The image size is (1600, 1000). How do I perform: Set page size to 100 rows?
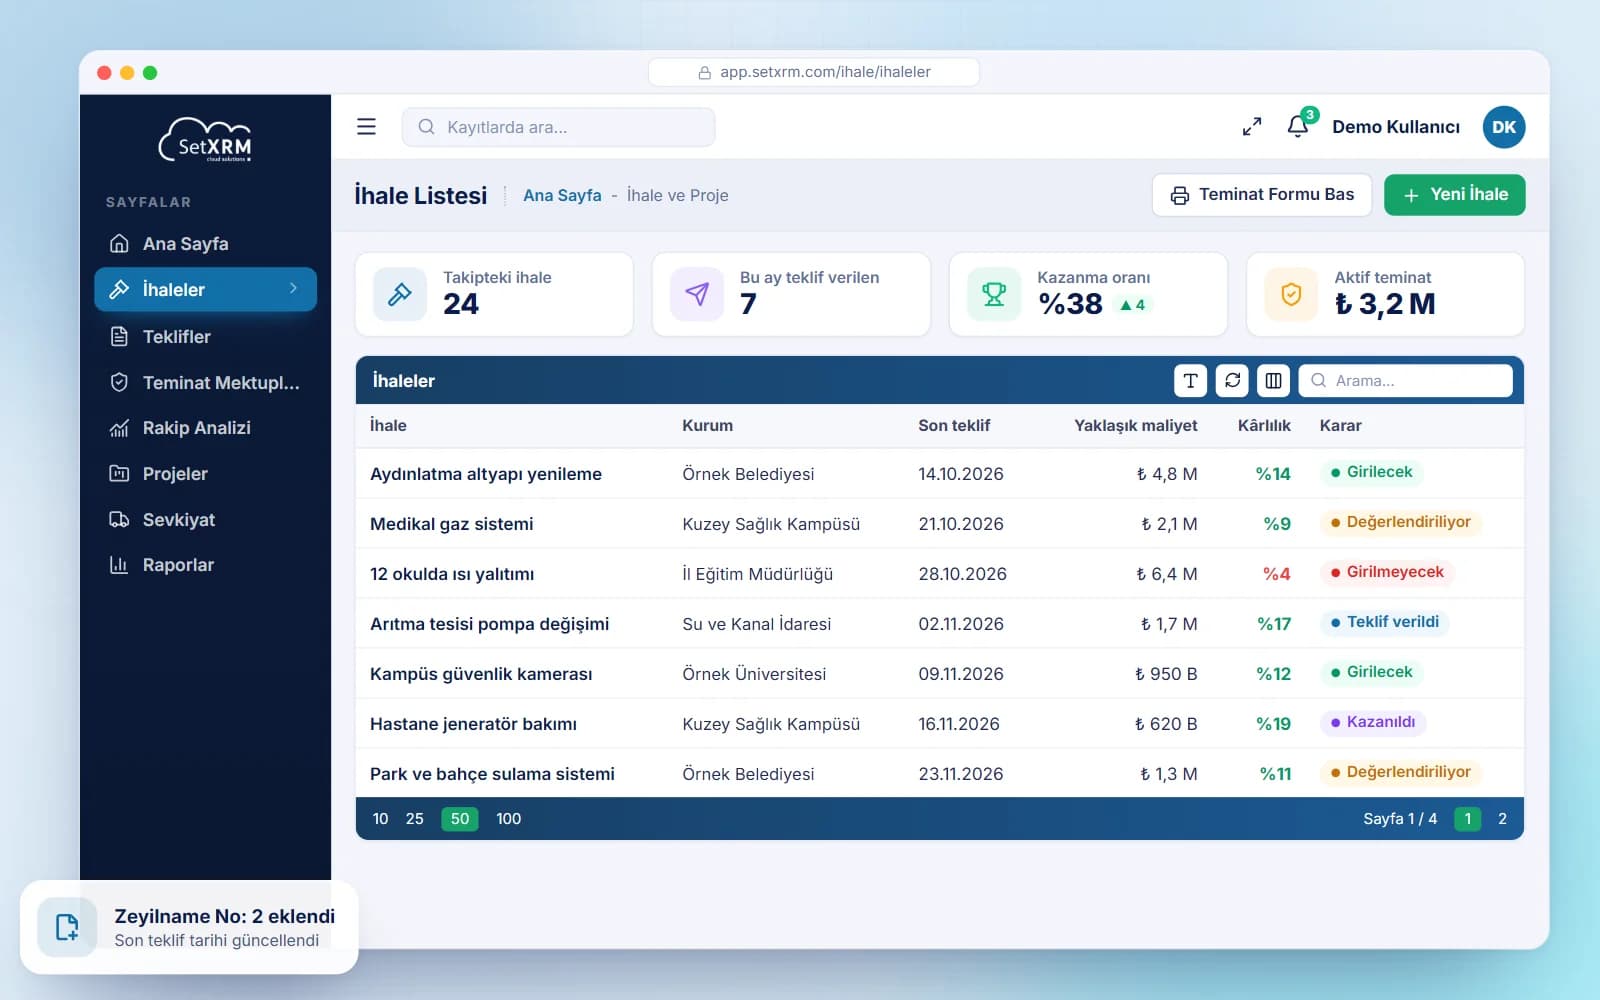[x=509, y=819]
